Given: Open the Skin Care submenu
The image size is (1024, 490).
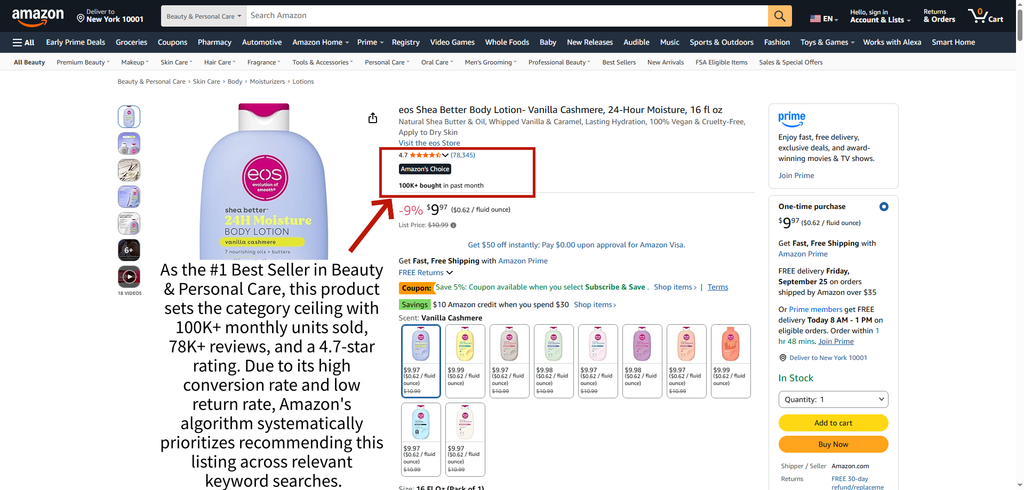Looking at the screenshot, I should [x=176, y=63].
